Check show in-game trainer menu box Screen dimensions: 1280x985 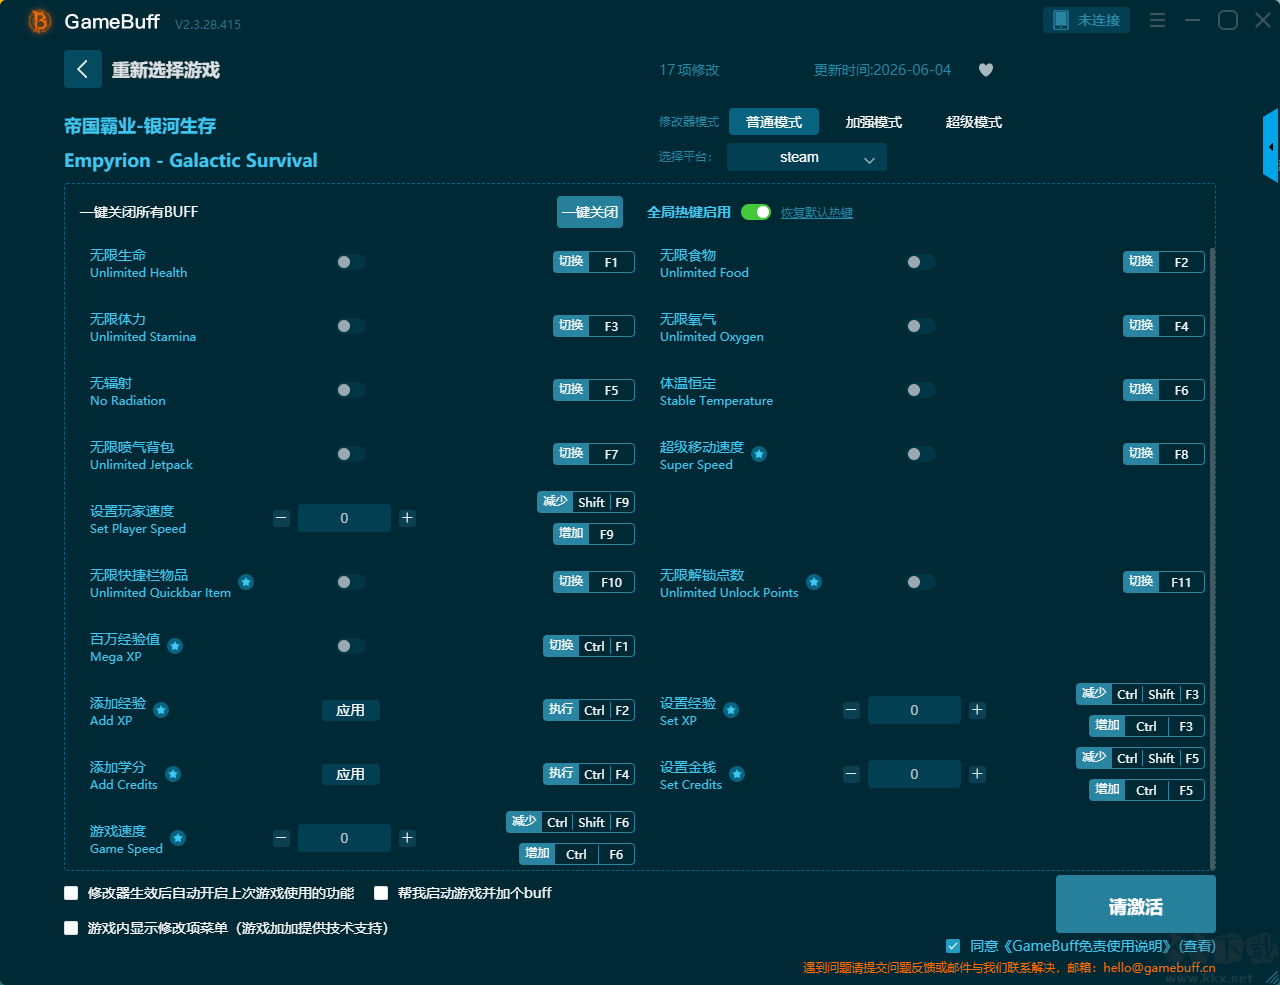[71, 928]
